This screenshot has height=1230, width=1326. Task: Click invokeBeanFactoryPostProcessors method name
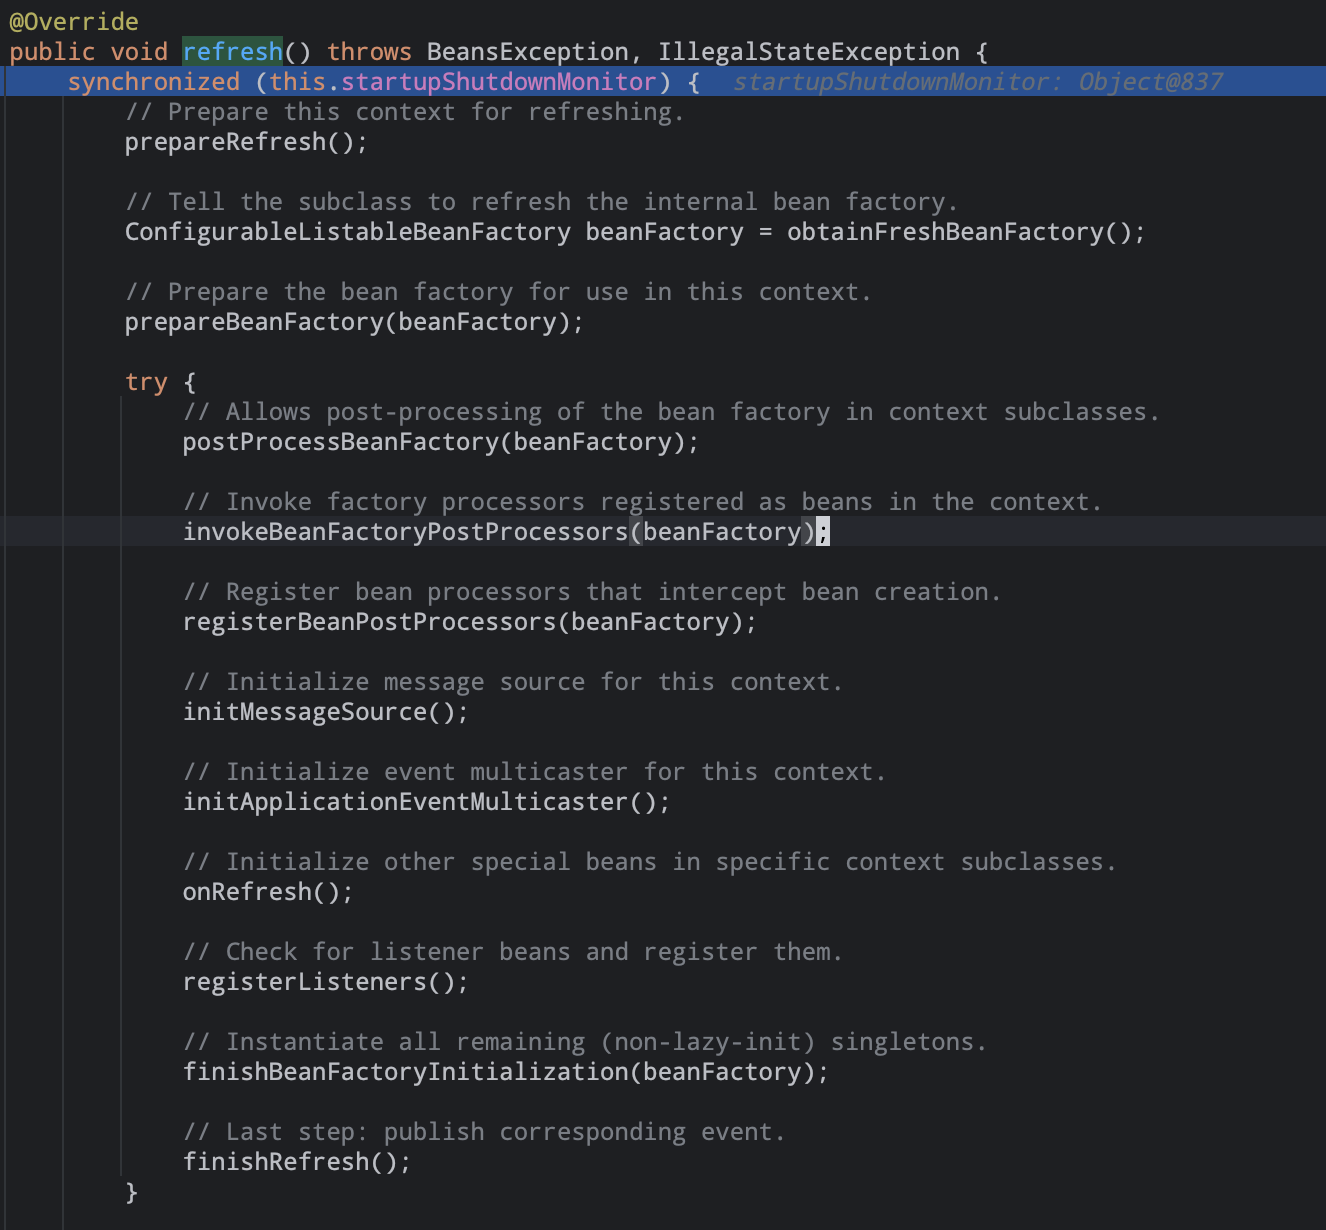pyautogui.click(x=405, y=532)
